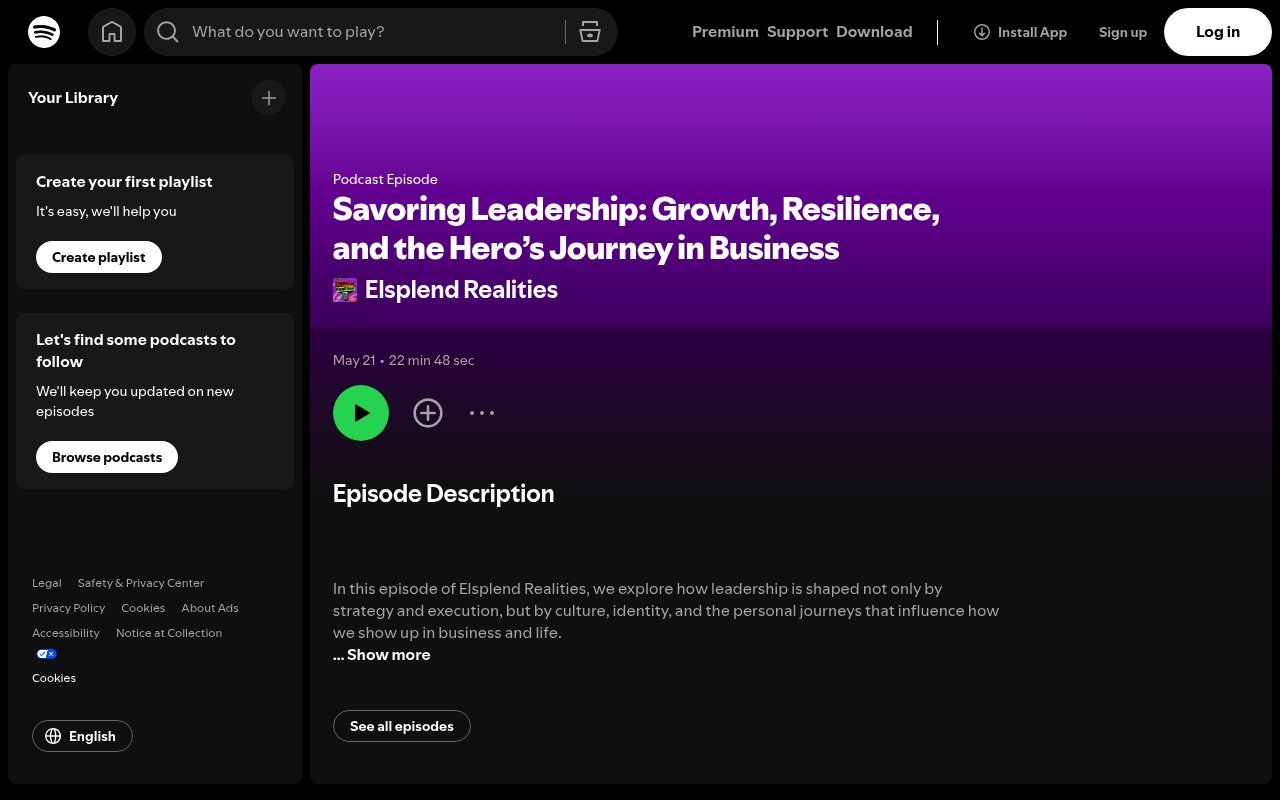The width and height of the screenshot is (1280, 800).
Task: Open Support page
Action: point(797,32)
